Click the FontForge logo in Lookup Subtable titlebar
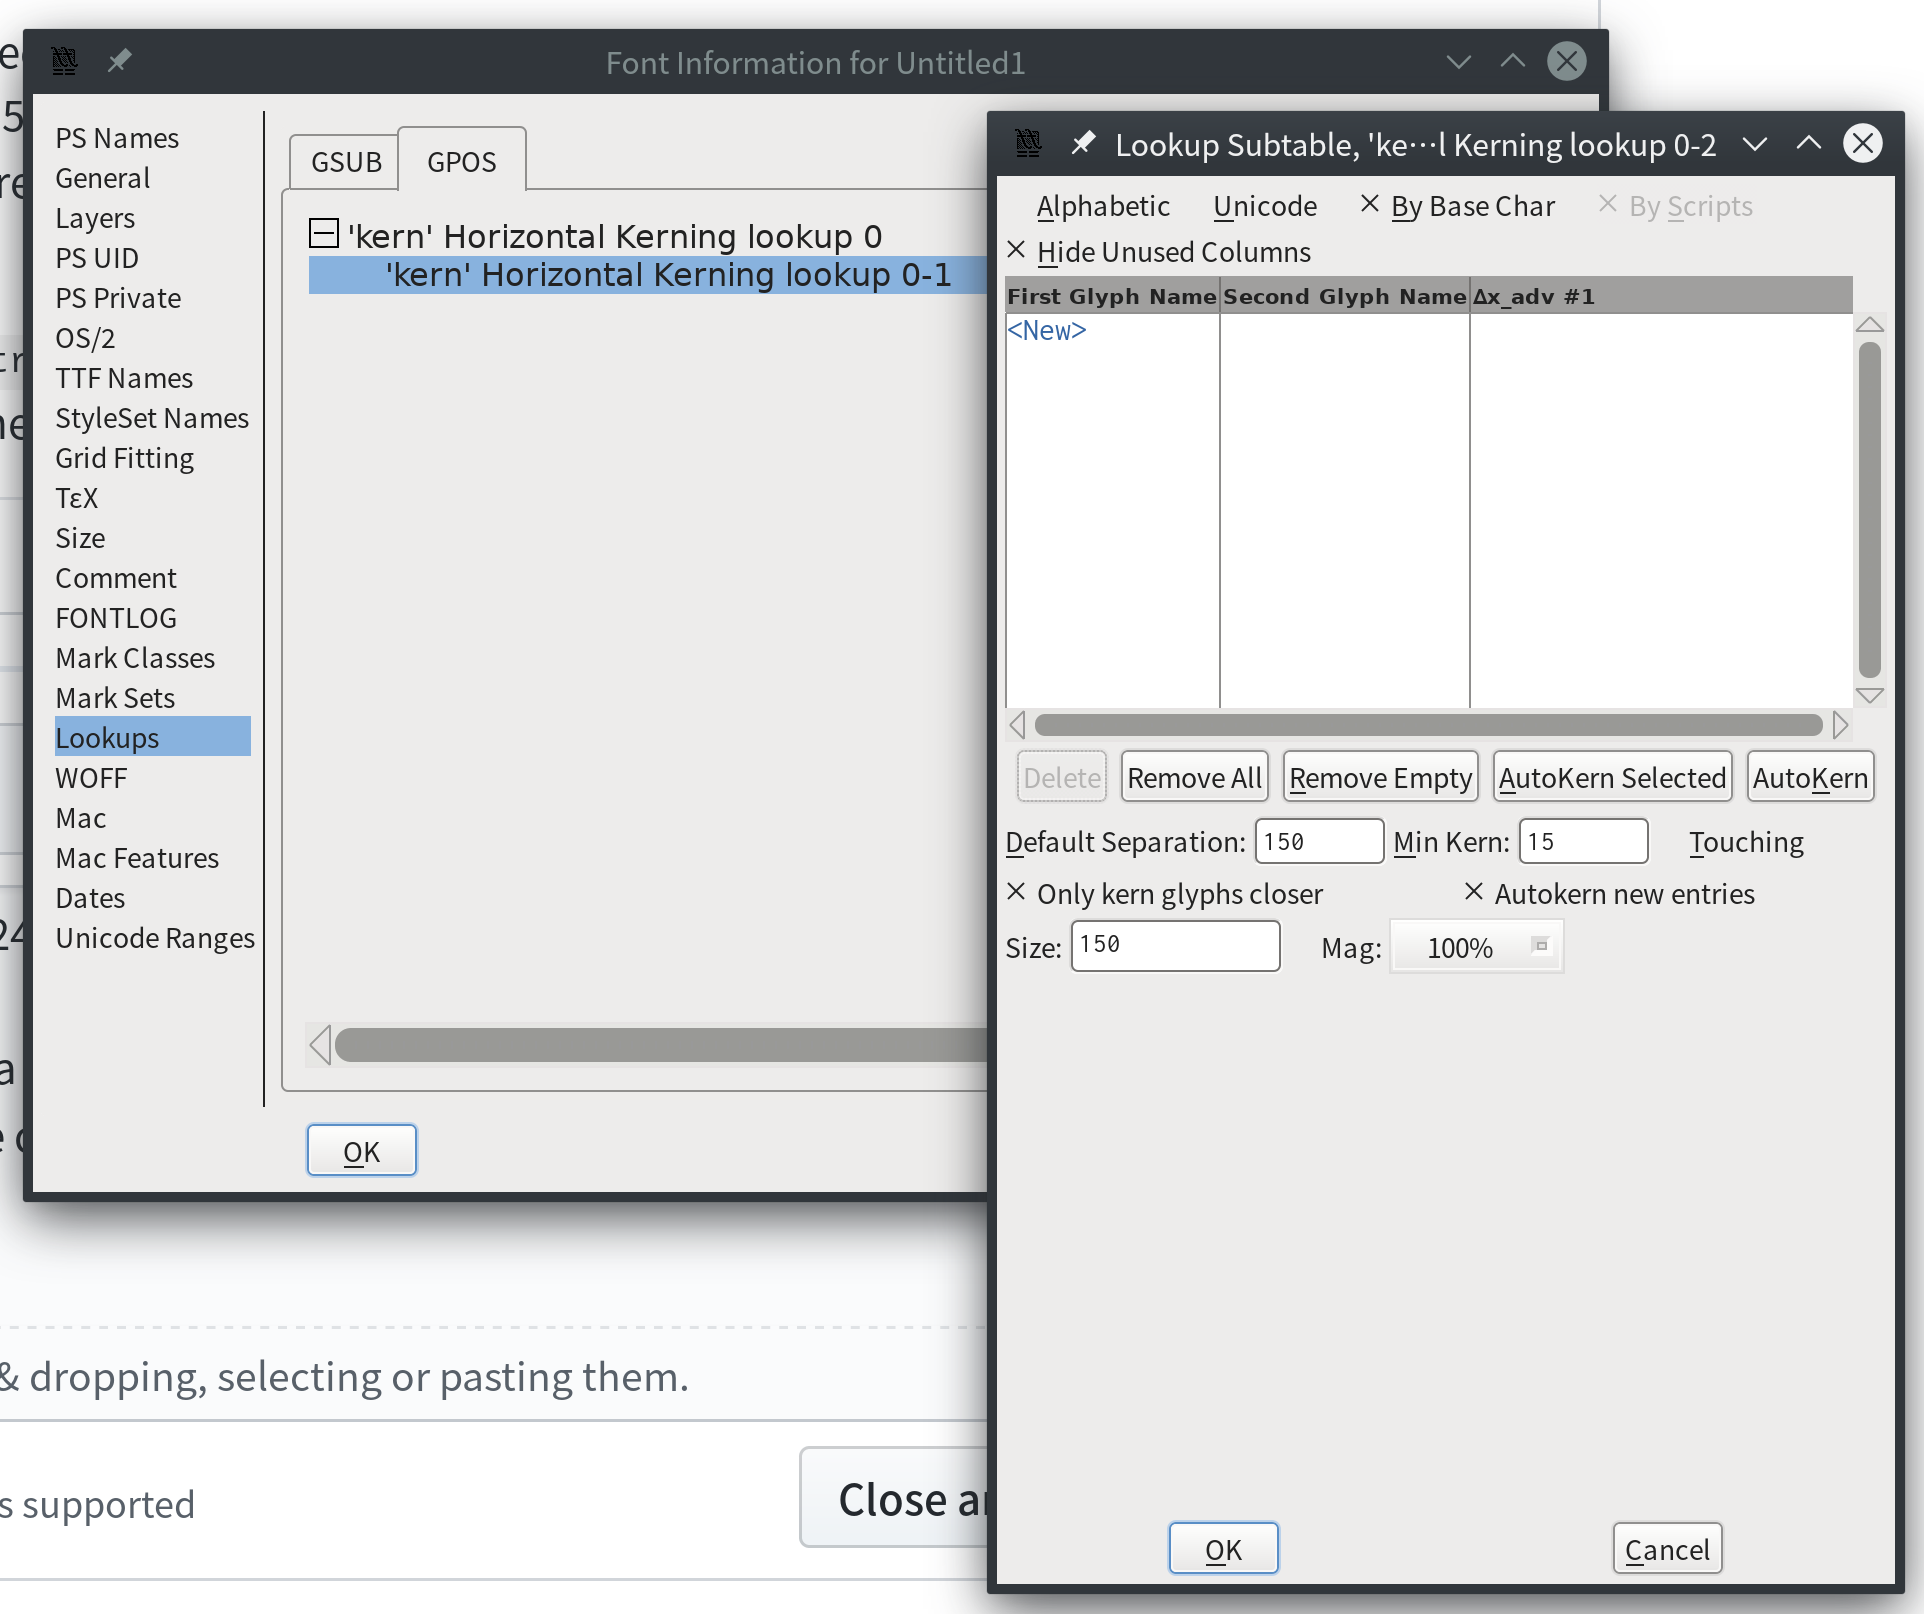Viewport: 1924px width, 1614px height. pyautogui.click(x=1028, y=143)
